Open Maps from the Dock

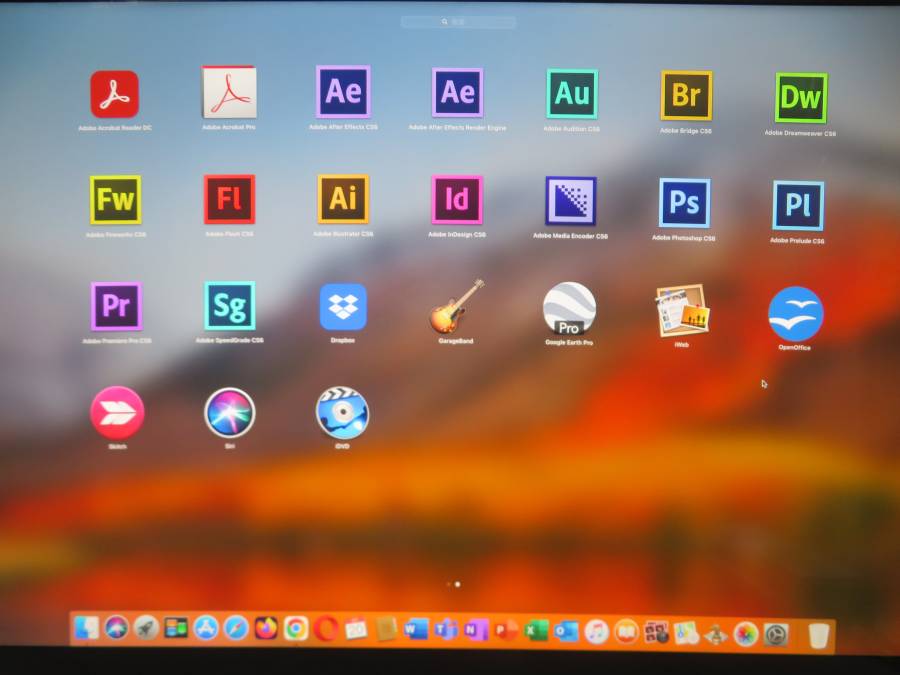click(x=686, y=634)
